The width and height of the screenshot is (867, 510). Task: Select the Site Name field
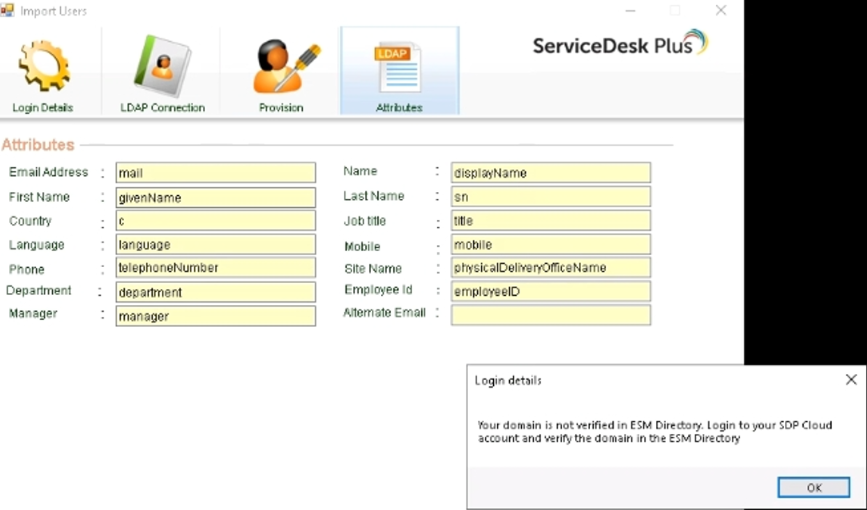(551, 268)
